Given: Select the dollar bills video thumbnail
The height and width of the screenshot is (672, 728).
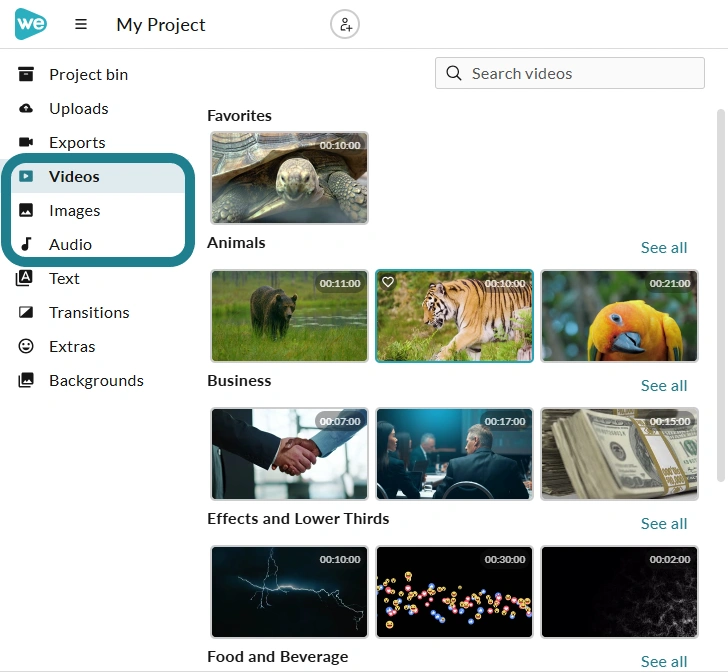Looking at the screenshot, I should [619, 454].
